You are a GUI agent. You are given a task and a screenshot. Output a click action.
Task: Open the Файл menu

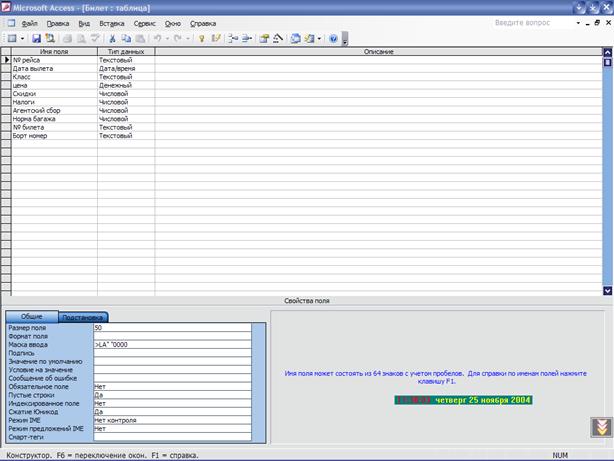[x=30, y=22]
